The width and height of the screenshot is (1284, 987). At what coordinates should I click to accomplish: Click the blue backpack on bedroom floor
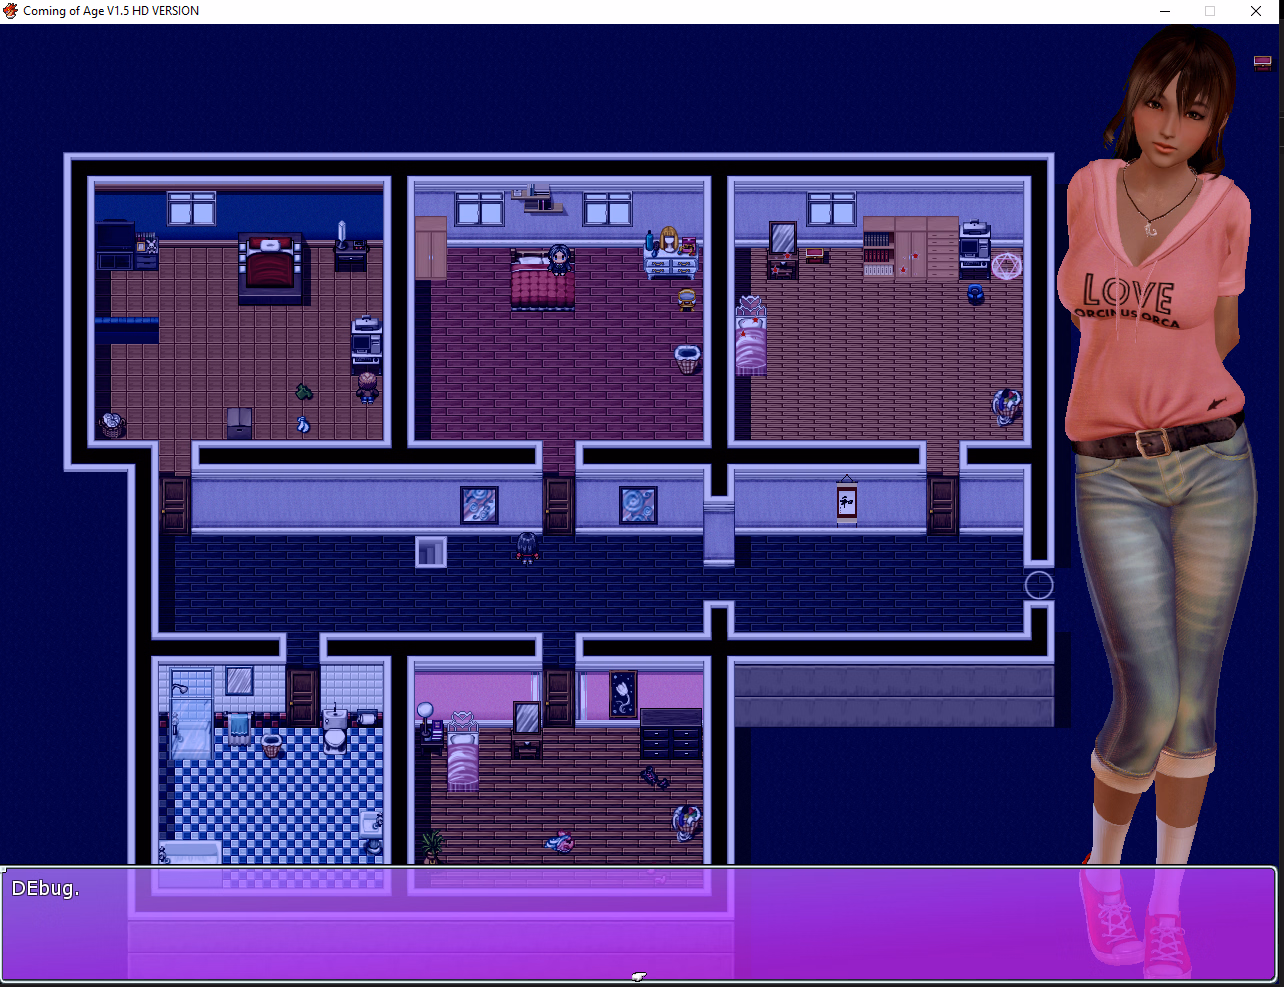click(975, 294)
